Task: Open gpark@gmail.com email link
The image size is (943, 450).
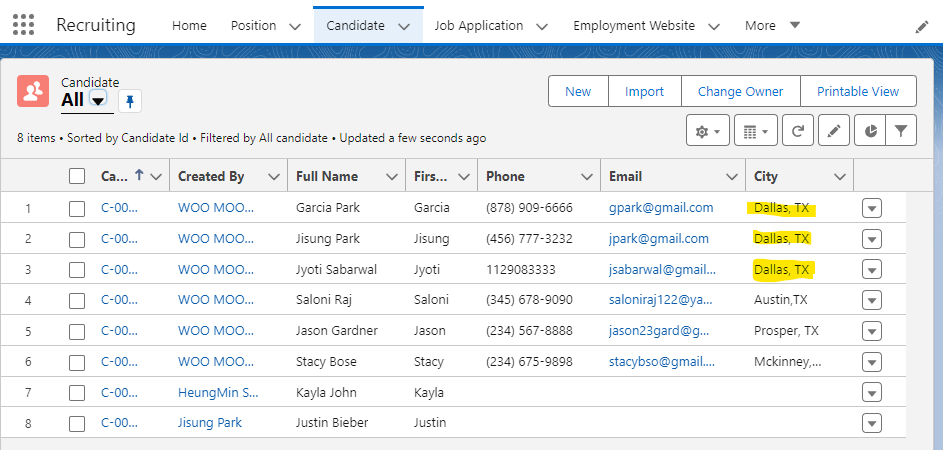Action: click(x=661, y=208)
